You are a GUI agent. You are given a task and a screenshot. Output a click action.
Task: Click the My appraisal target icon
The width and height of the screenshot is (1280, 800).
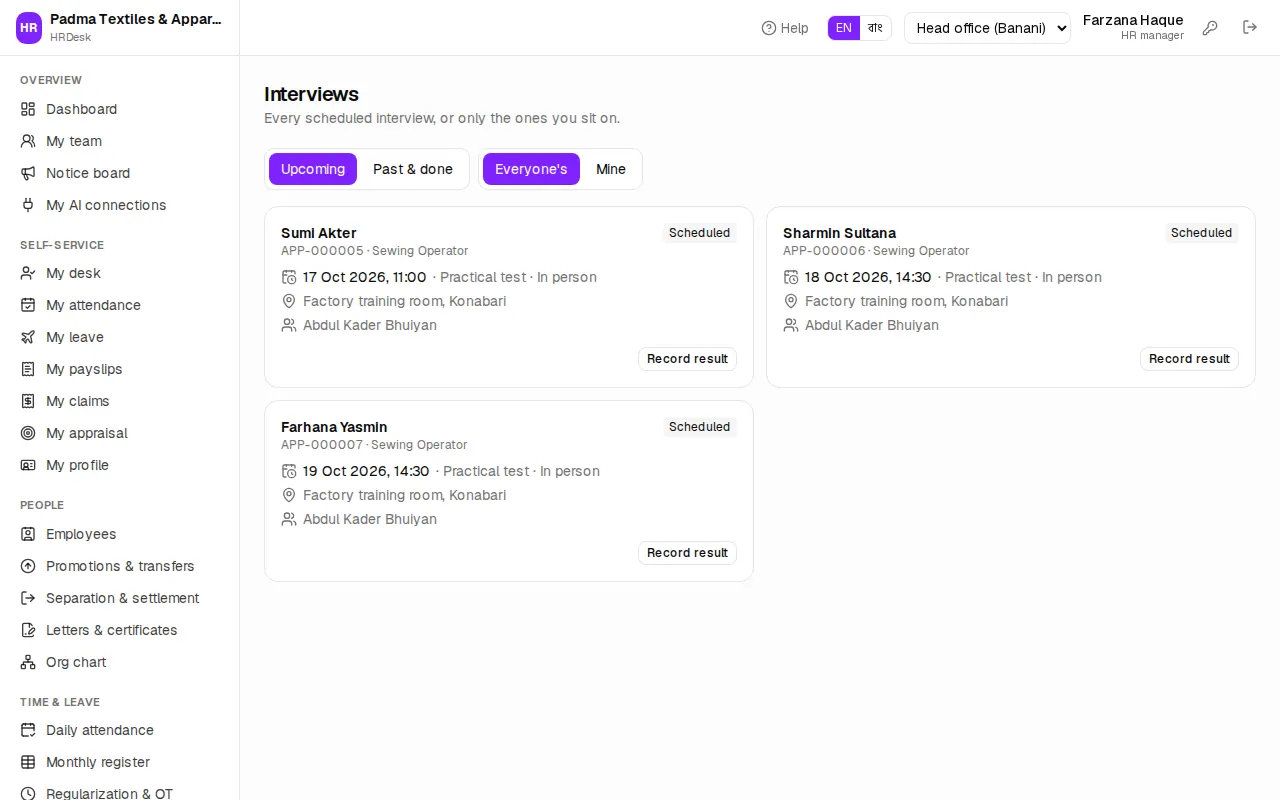click(28, 433)
